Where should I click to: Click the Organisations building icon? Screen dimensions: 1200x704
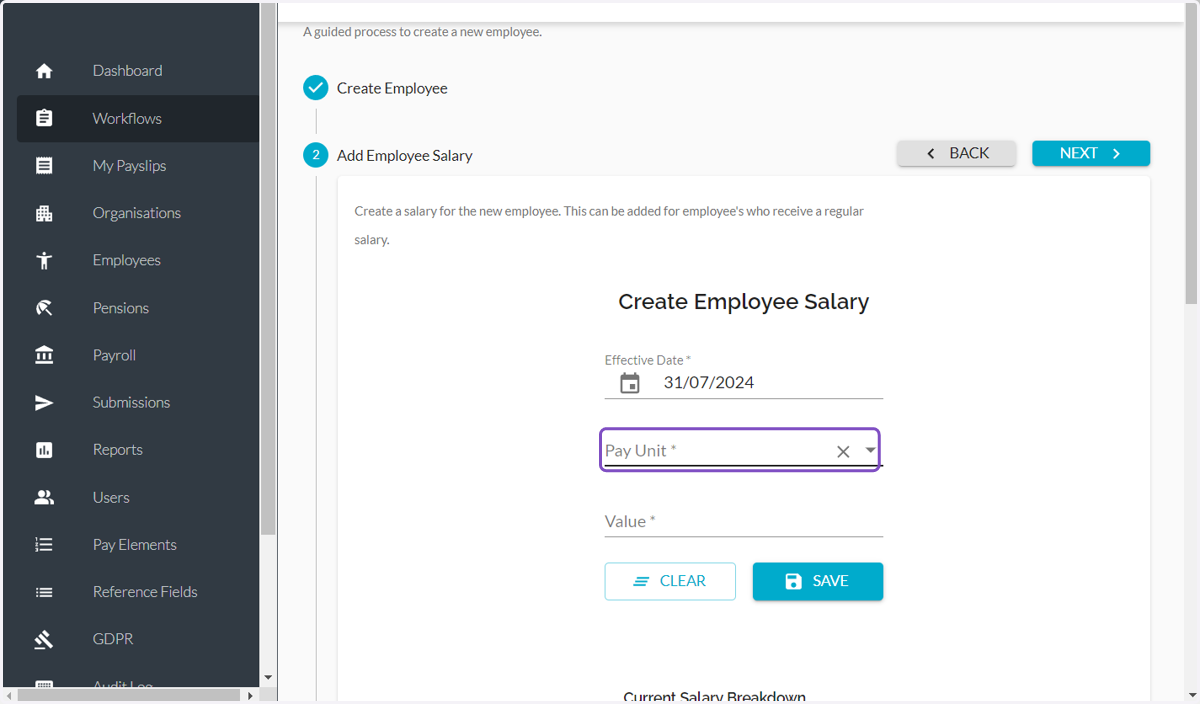pyautogui.click(x=44, y=213)
